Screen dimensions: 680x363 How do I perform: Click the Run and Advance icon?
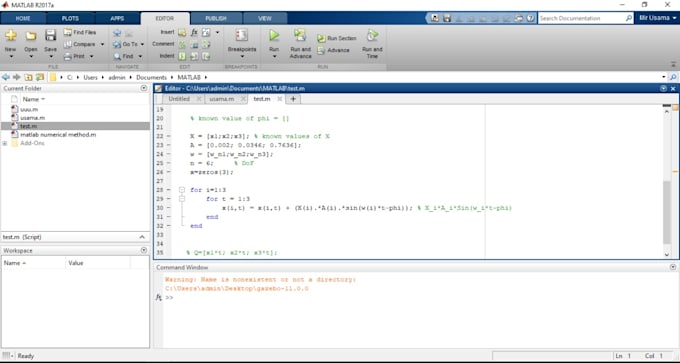(300, 36)
